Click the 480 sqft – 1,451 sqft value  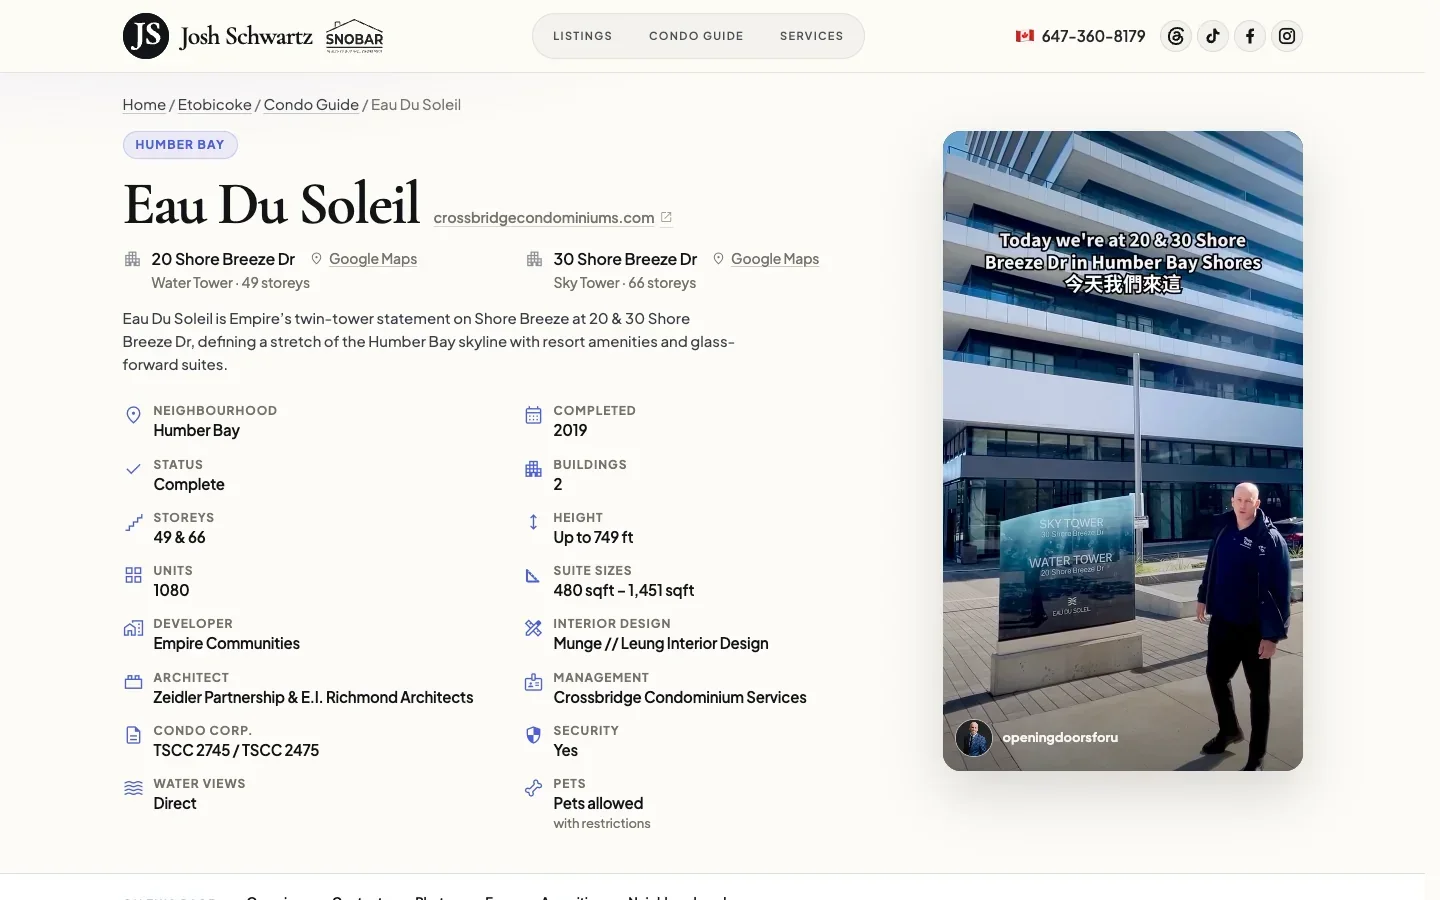coord(624,591)
